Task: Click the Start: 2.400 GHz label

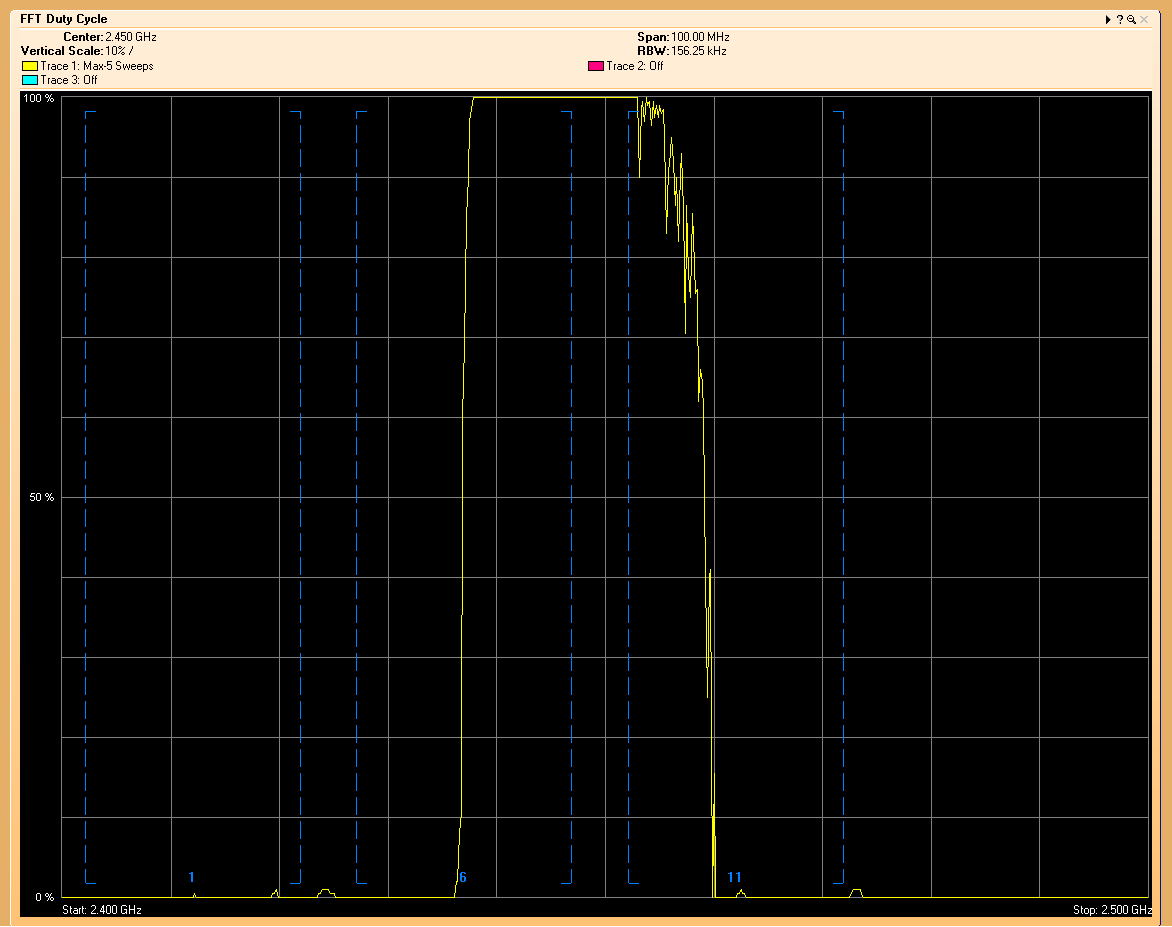Action: 102,910
